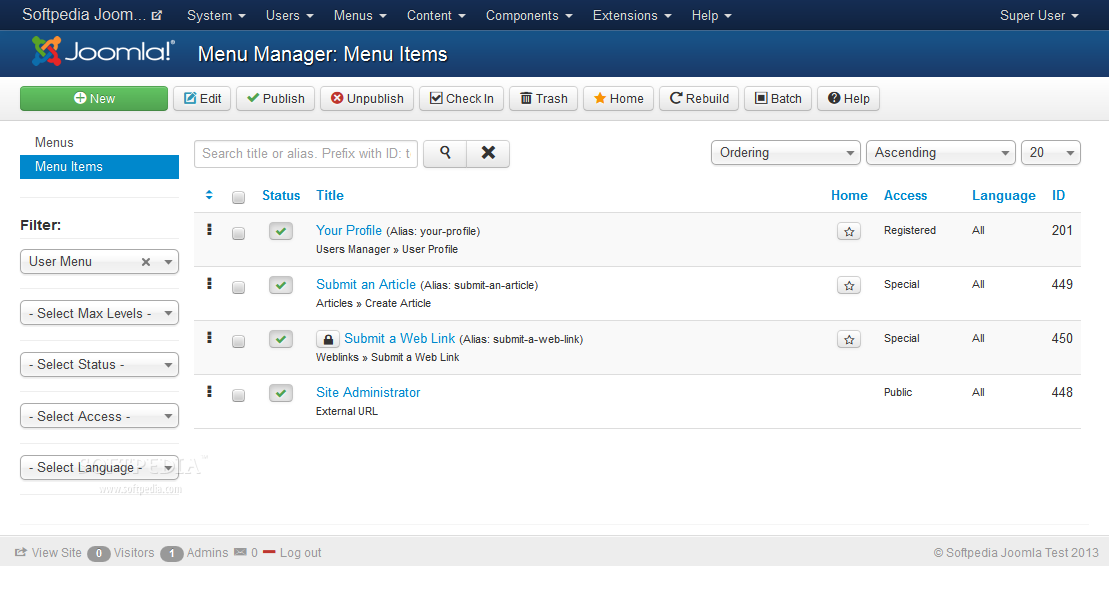Tick the checkbox for Submit a Web Link
1109x596 pixels.
[238, 341]
